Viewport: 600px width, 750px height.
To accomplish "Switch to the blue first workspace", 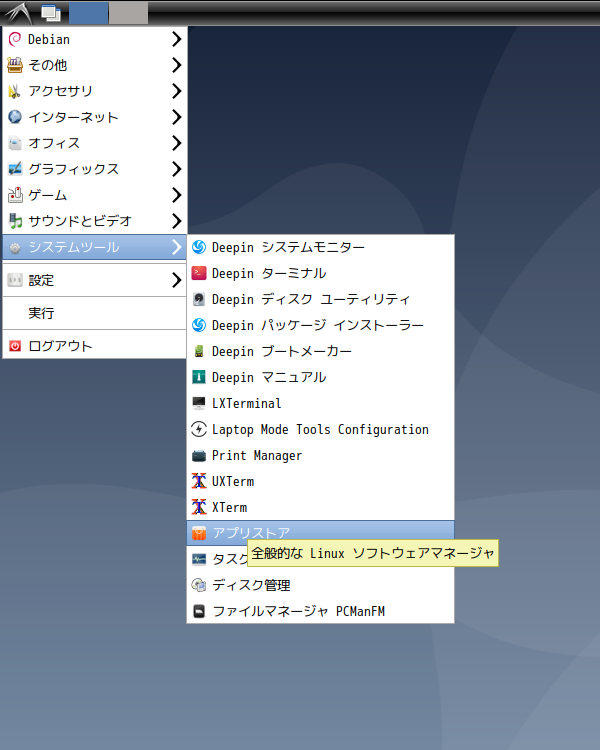I will (x=89, y=13).
